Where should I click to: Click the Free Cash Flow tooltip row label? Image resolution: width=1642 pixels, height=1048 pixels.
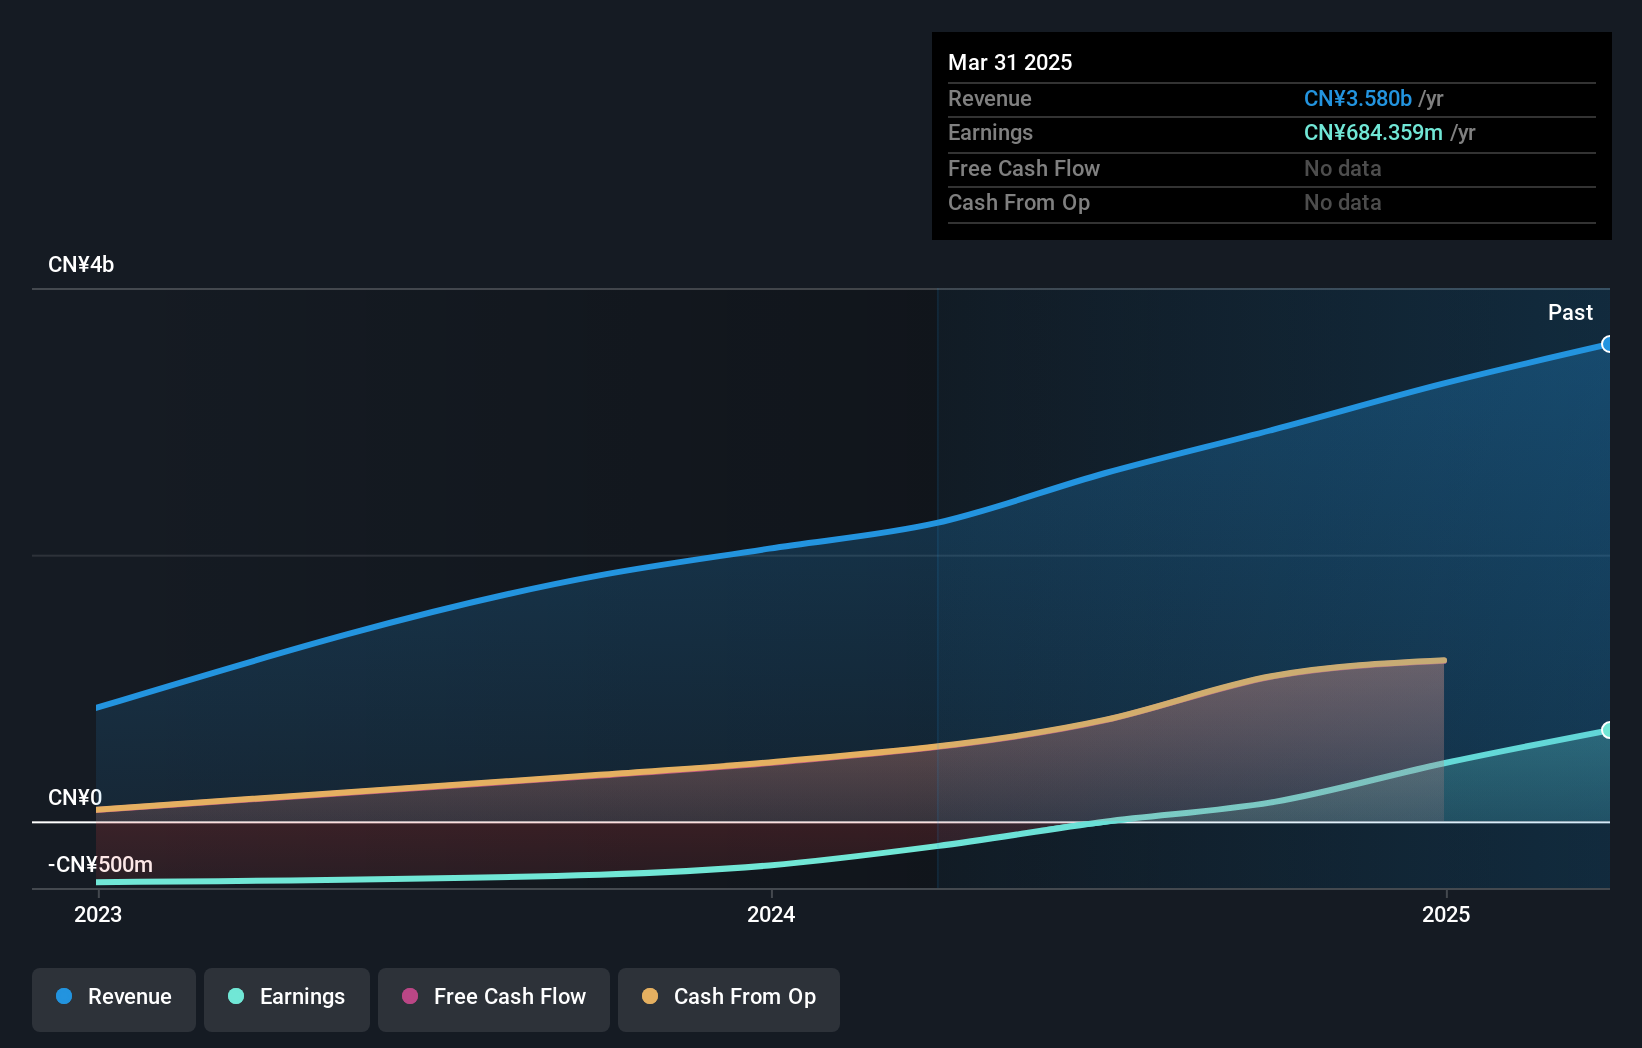coord(1024,169)
